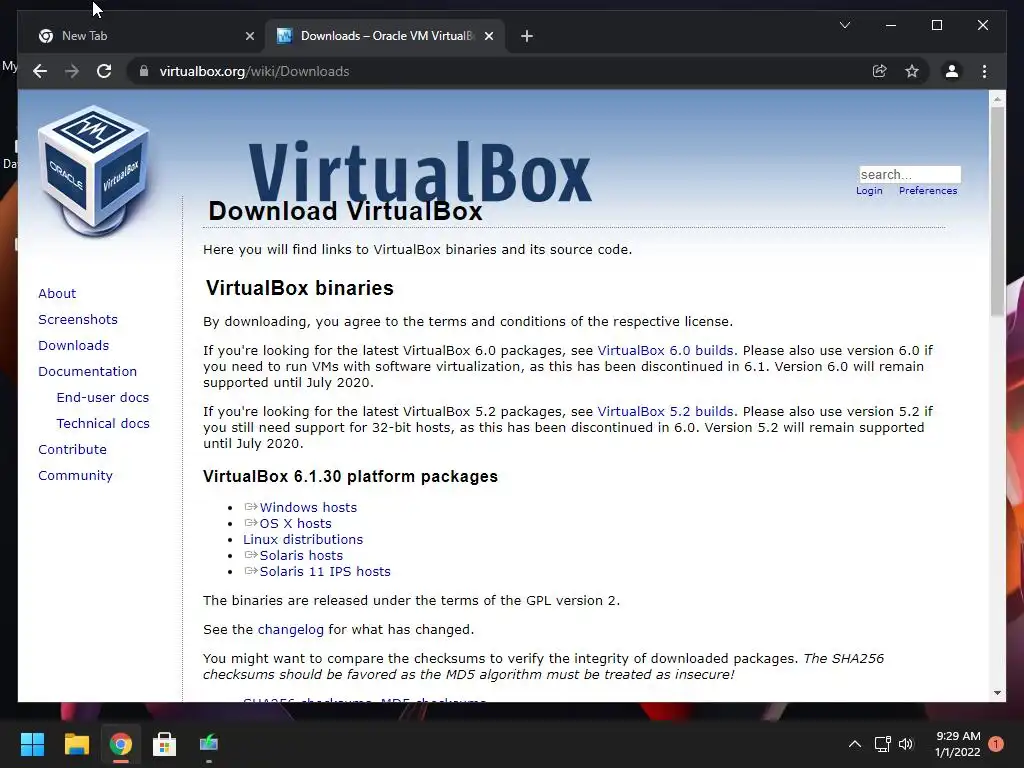This screenshot has width=1024, height=768.
Task: Open Contribute in the sidebar
Action: pyautogui.click(x=72, y=450)
